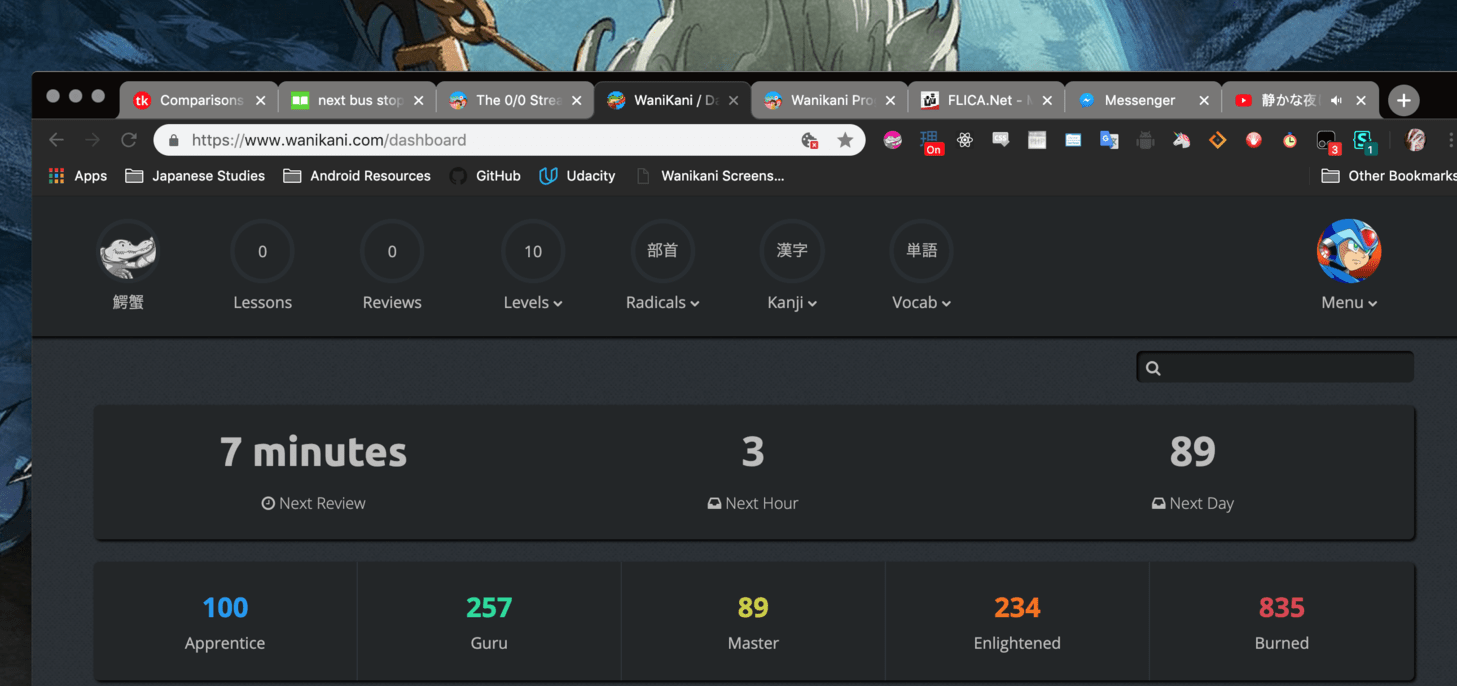1457x686 pixels.
Task: Open the Udacity bookmark
Action: click(577, 176)
